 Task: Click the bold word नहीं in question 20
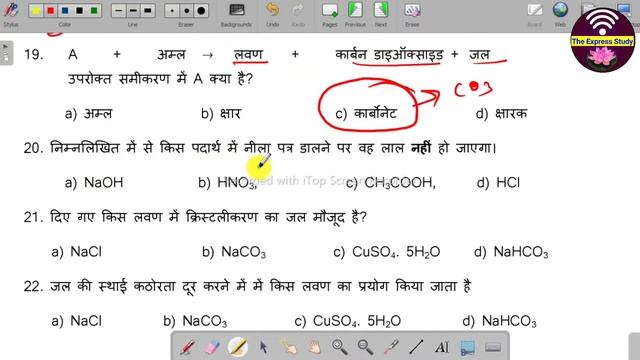[x=421, y=147]
